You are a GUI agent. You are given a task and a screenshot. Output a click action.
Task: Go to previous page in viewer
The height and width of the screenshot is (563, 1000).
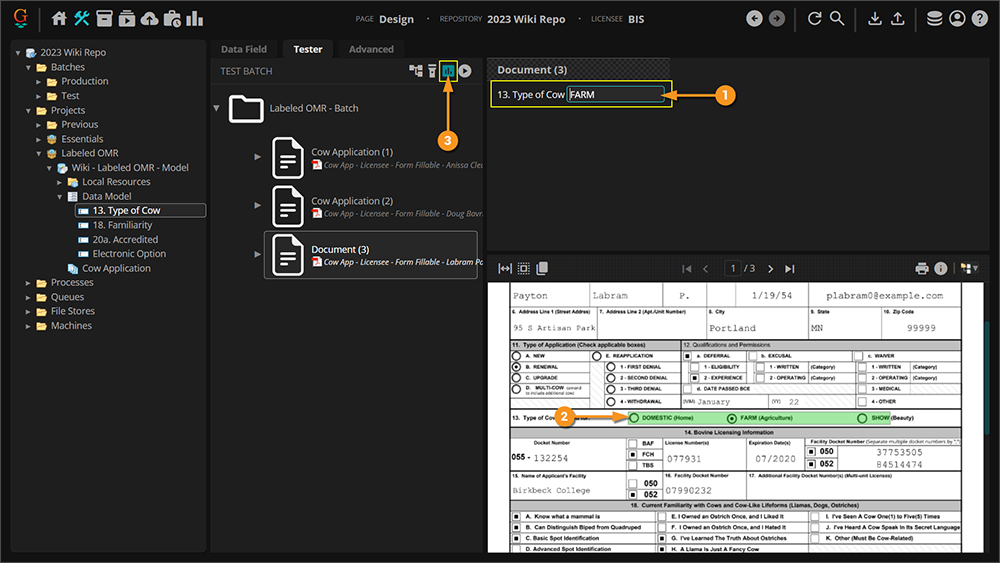point(705,268)
